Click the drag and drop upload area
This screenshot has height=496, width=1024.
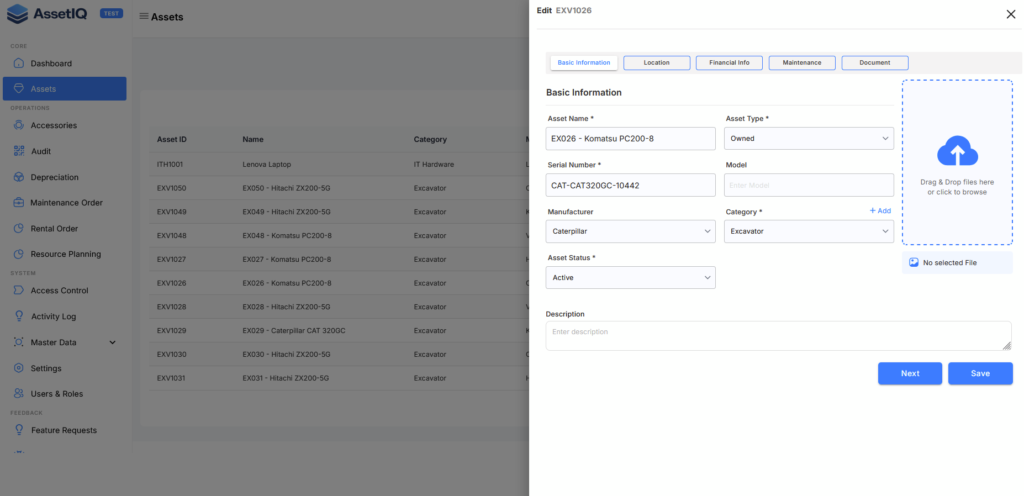957,163
